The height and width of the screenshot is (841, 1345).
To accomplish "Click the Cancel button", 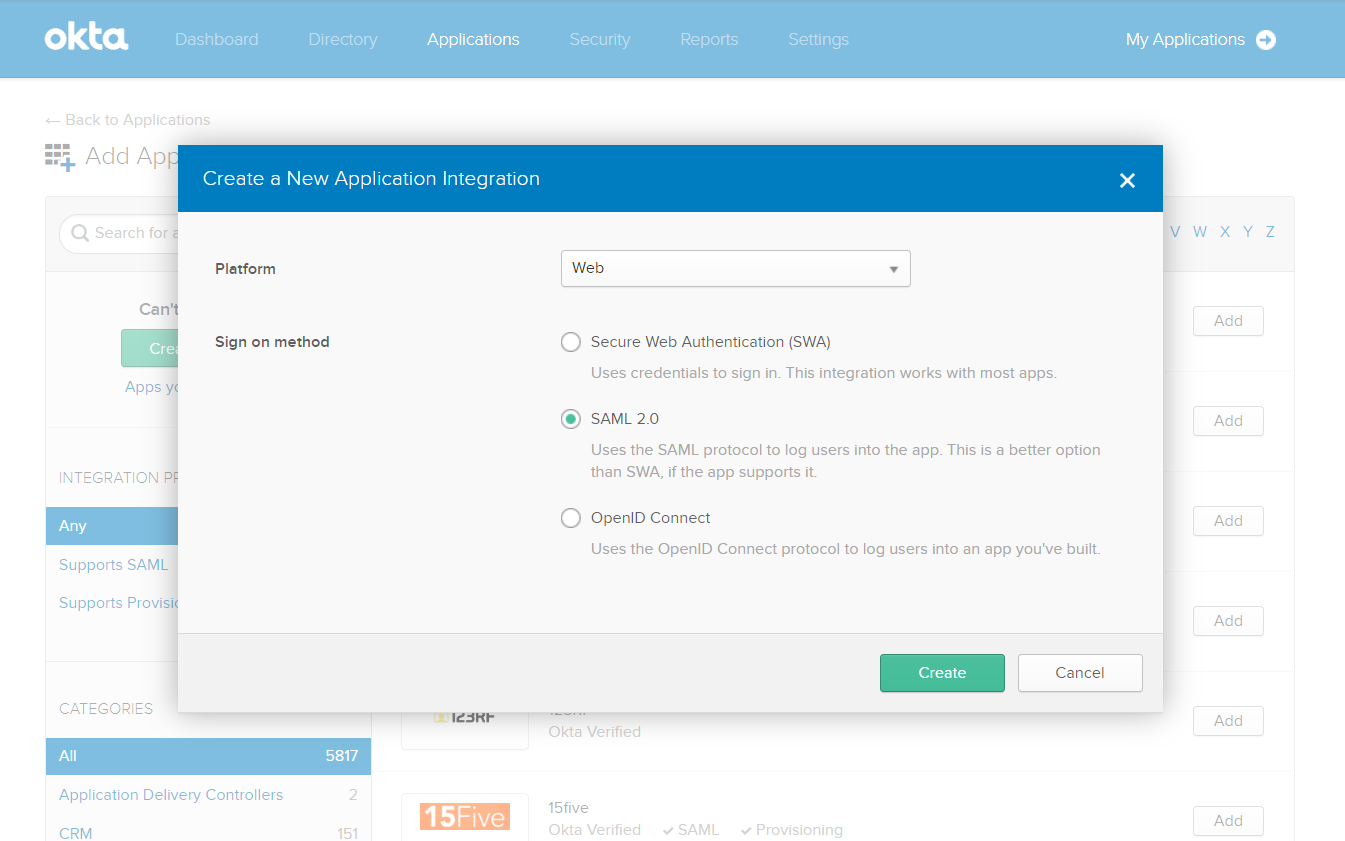I will [x=1080, y=673].
